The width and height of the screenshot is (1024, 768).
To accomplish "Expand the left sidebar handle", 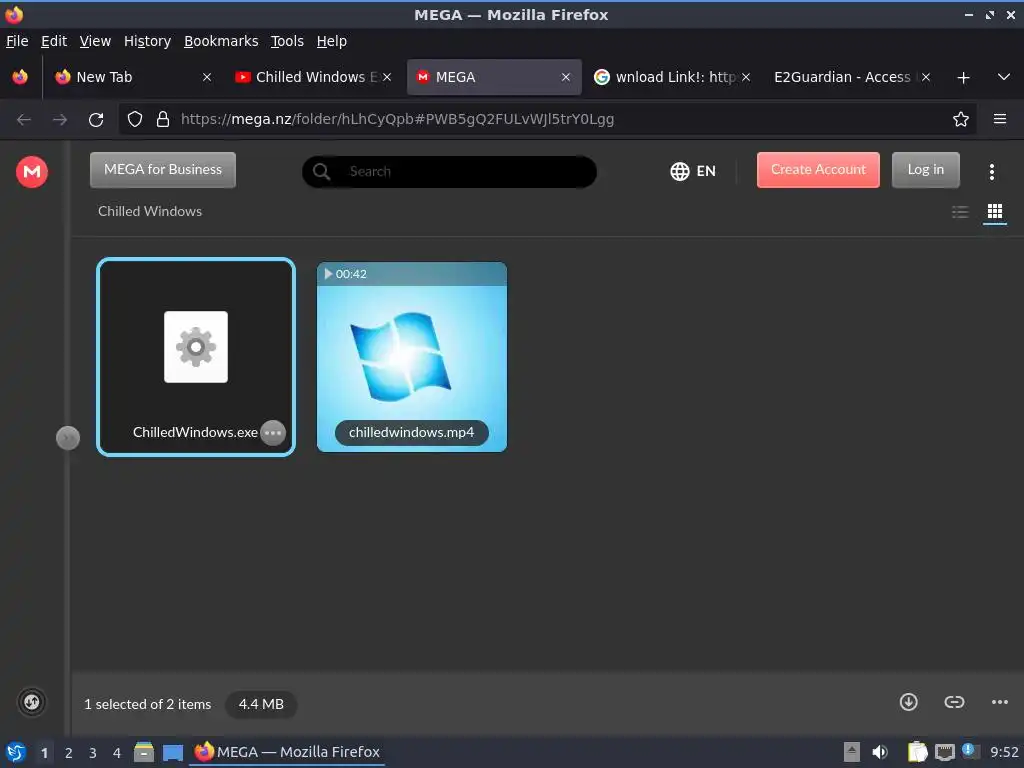I will pyautogui.click(x=68, y=438).
